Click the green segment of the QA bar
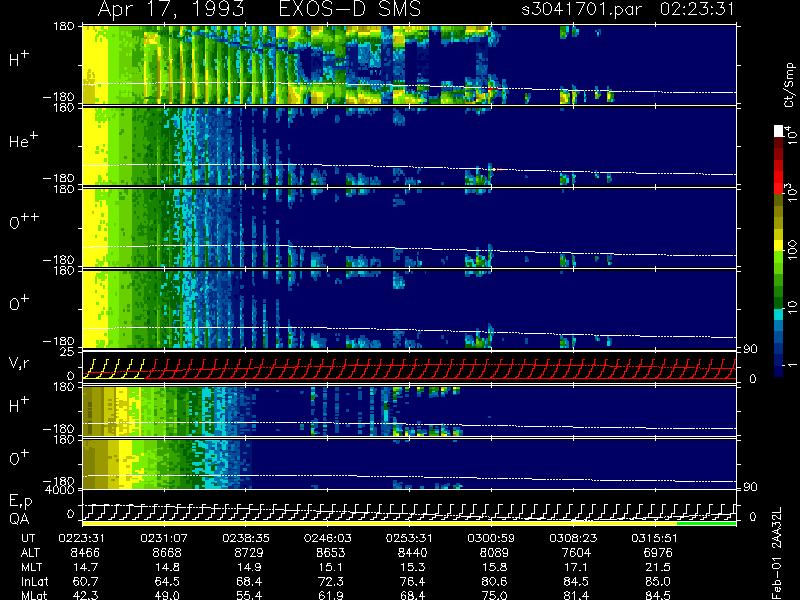800x600 pixels. point(706,523)
